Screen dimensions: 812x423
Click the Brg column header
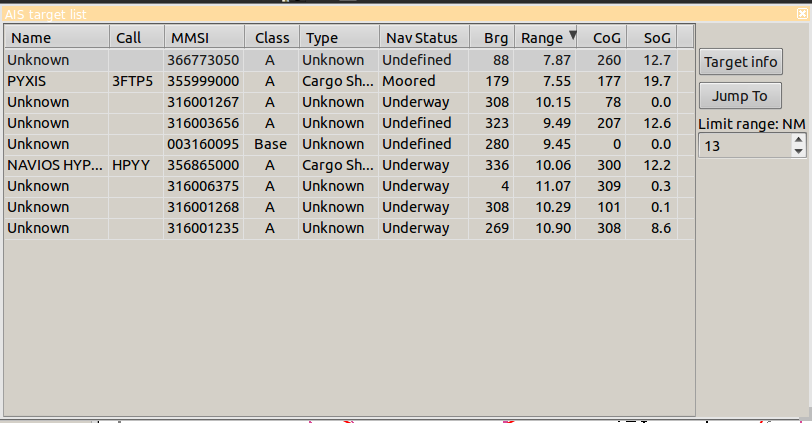[x=493, y=38]
